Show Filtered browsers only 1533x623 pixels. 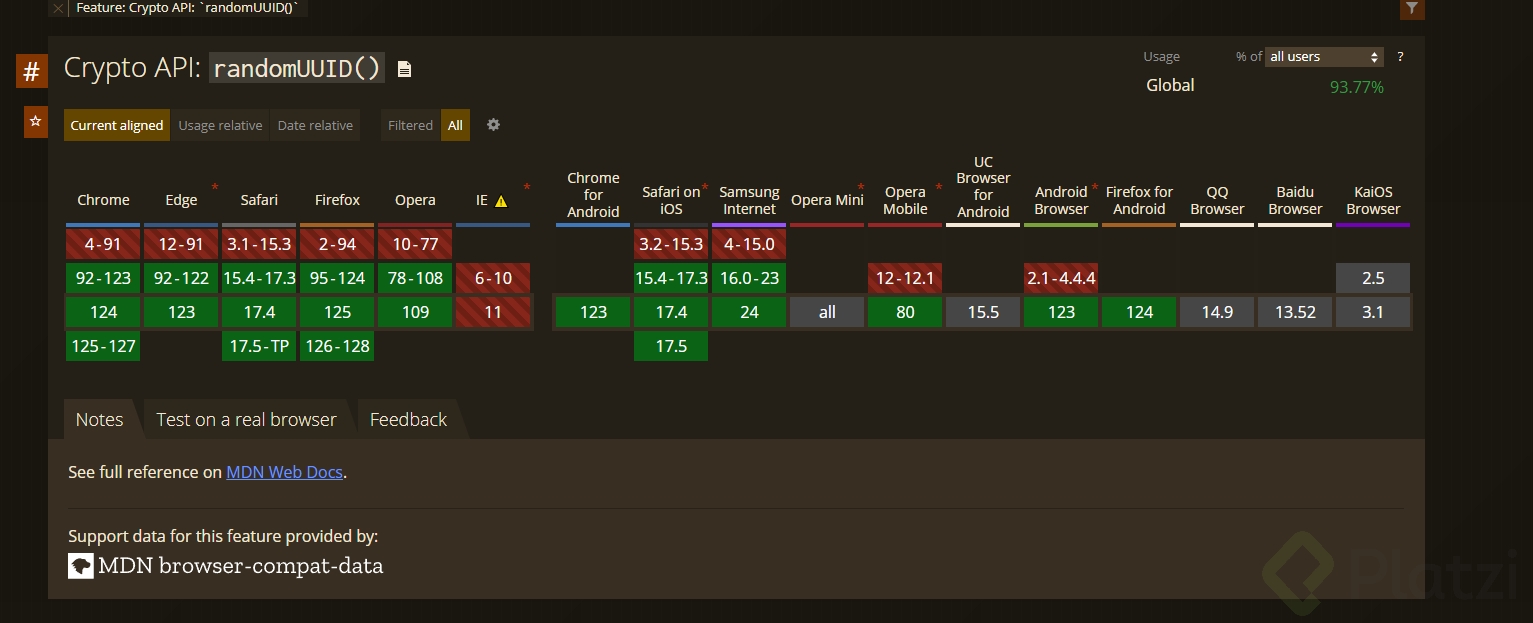tap(410, 125)
